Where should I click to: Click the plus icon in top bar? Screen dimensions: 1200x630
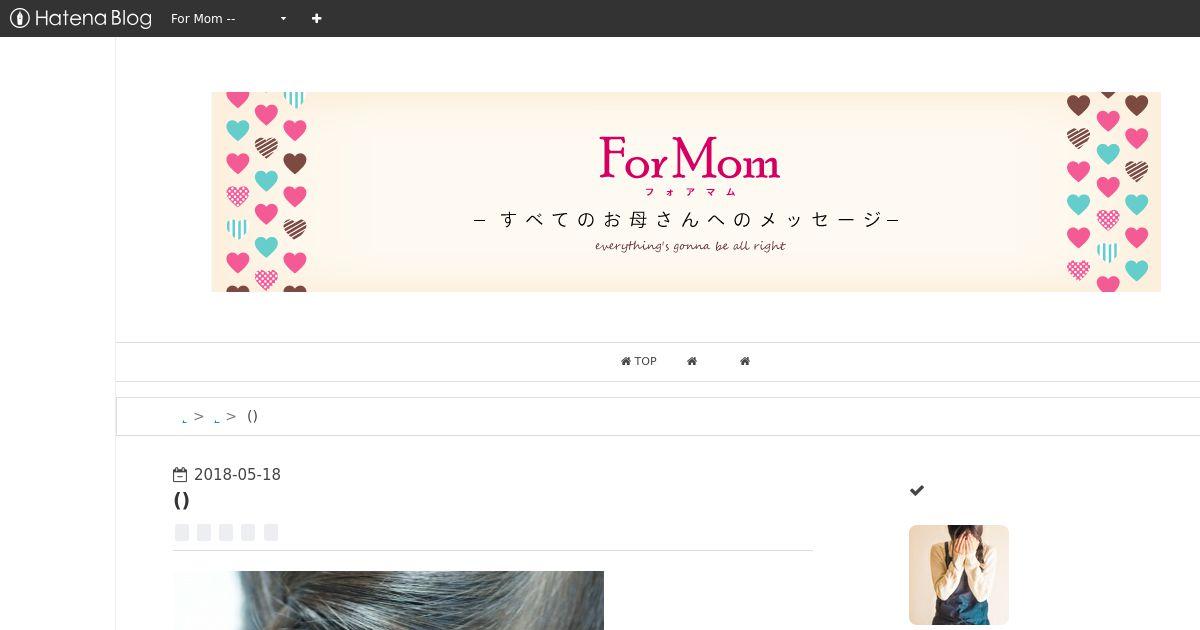point(316,18)
